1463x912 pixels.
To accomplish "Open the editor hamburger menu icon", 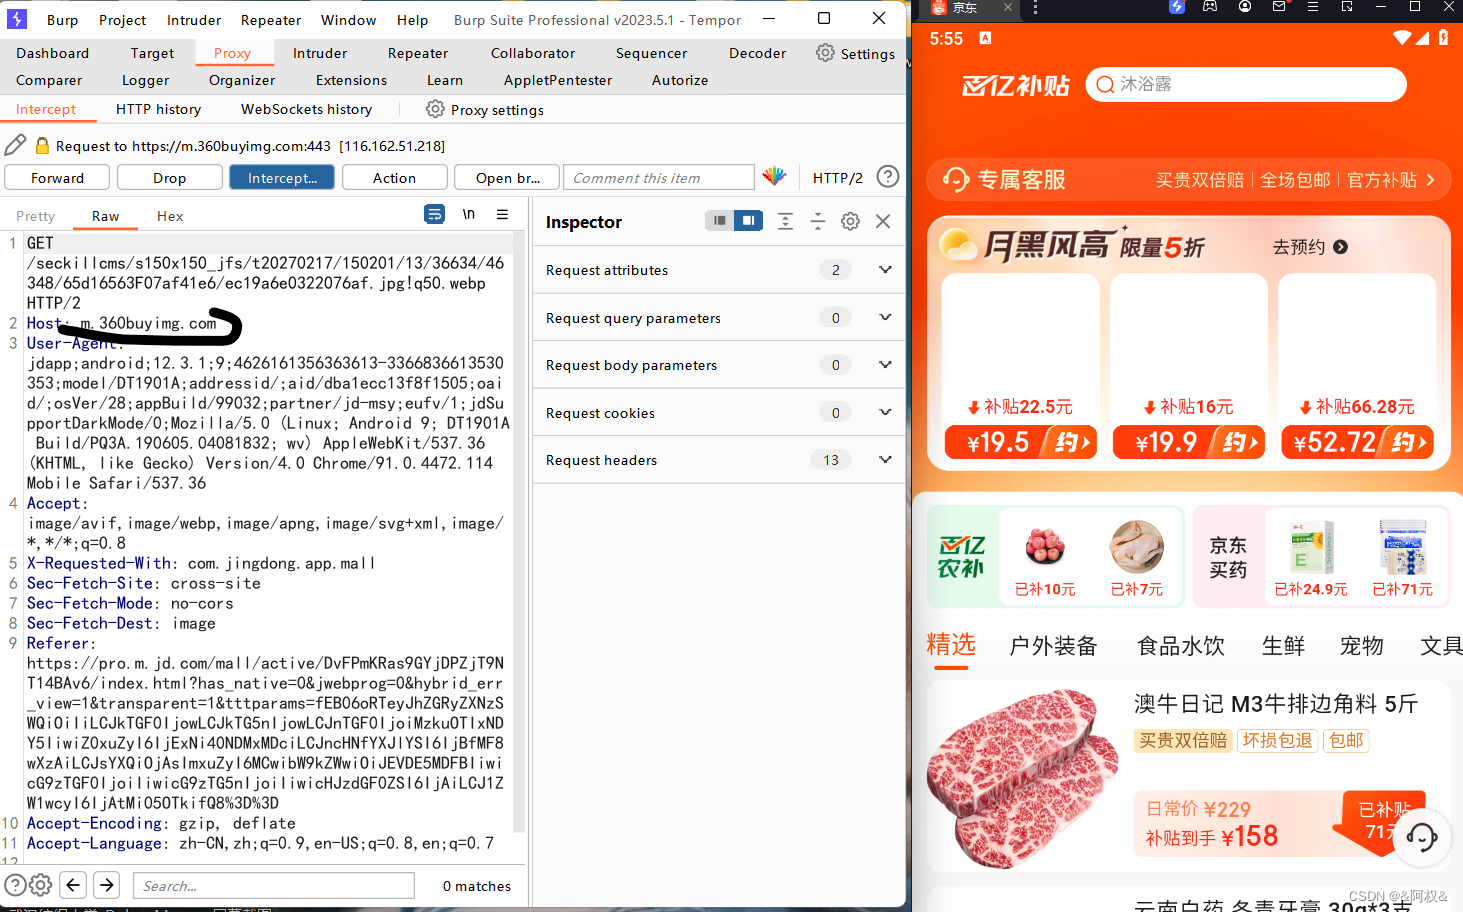I will point(502,214).
